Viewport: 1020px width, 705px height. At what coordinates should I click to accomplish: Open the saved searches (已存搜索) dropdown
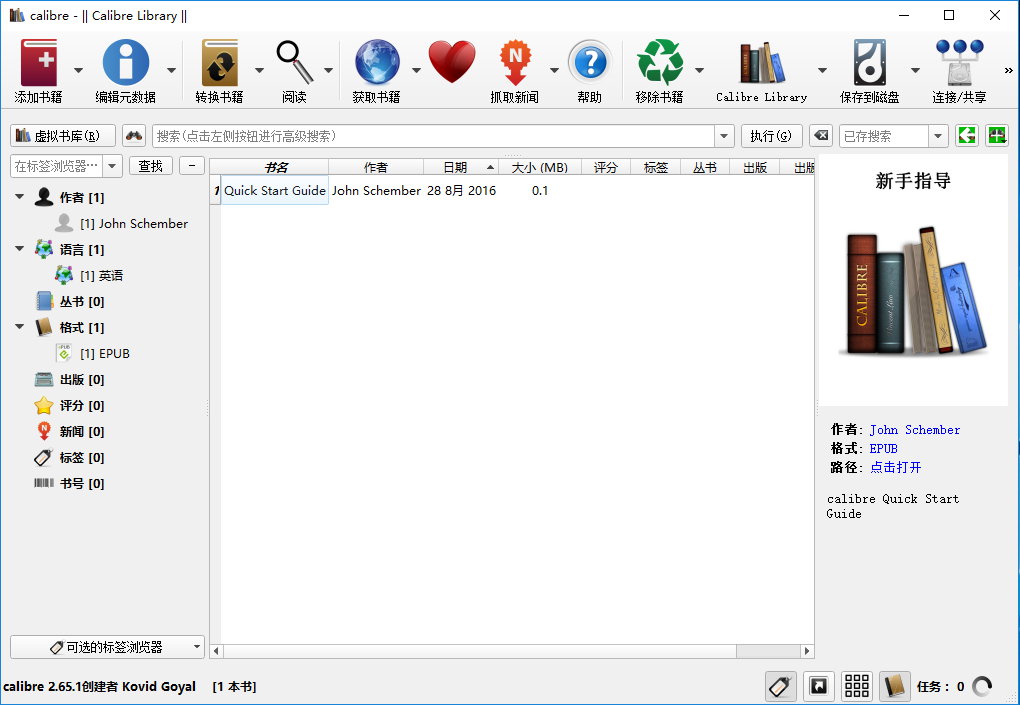938,136
